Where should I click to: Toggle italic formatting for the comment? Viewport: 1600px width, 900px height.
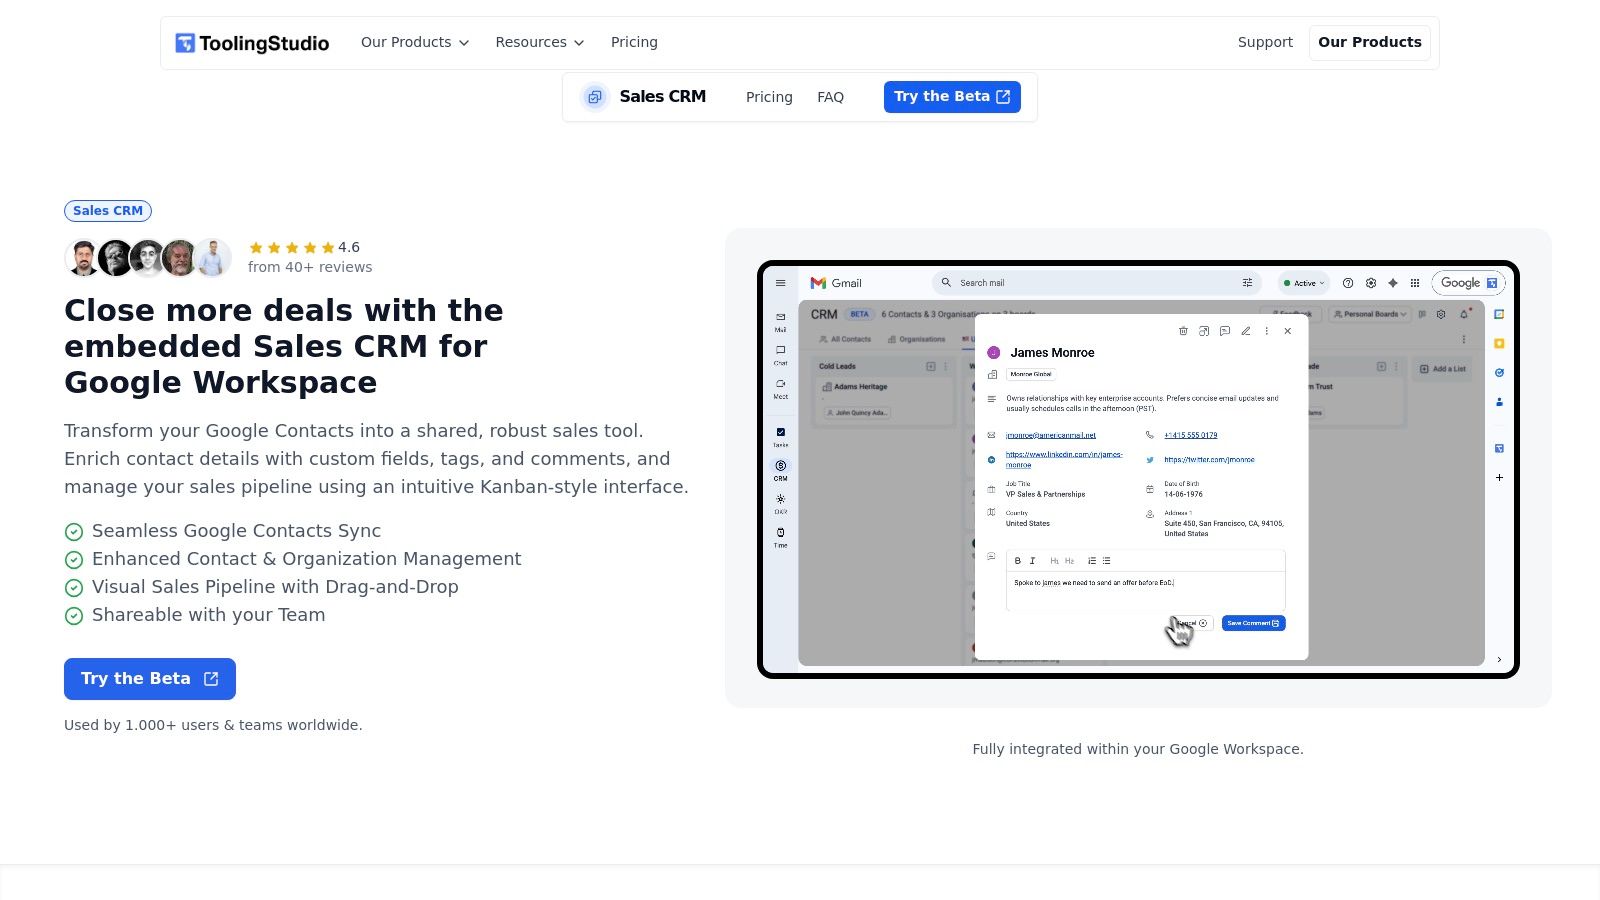[1033, 560]
